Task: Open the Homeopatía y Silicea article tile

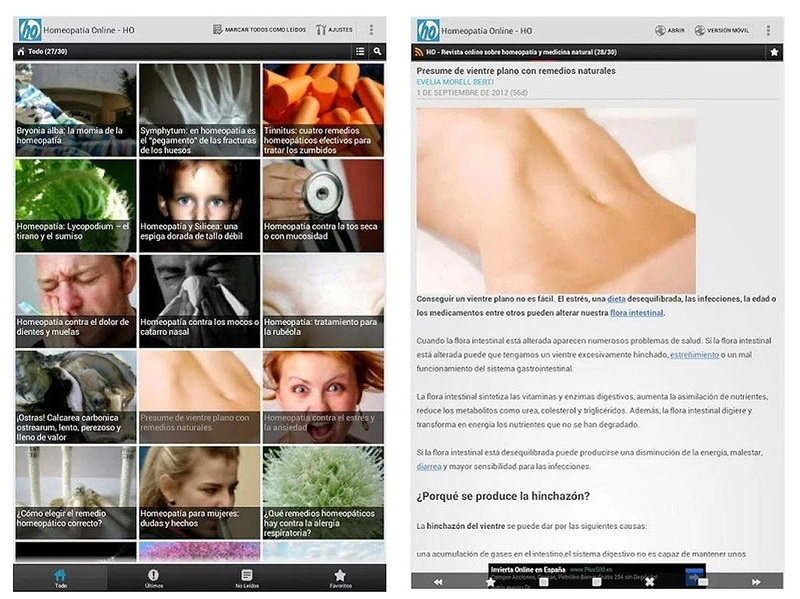Action: coord(199,206)
